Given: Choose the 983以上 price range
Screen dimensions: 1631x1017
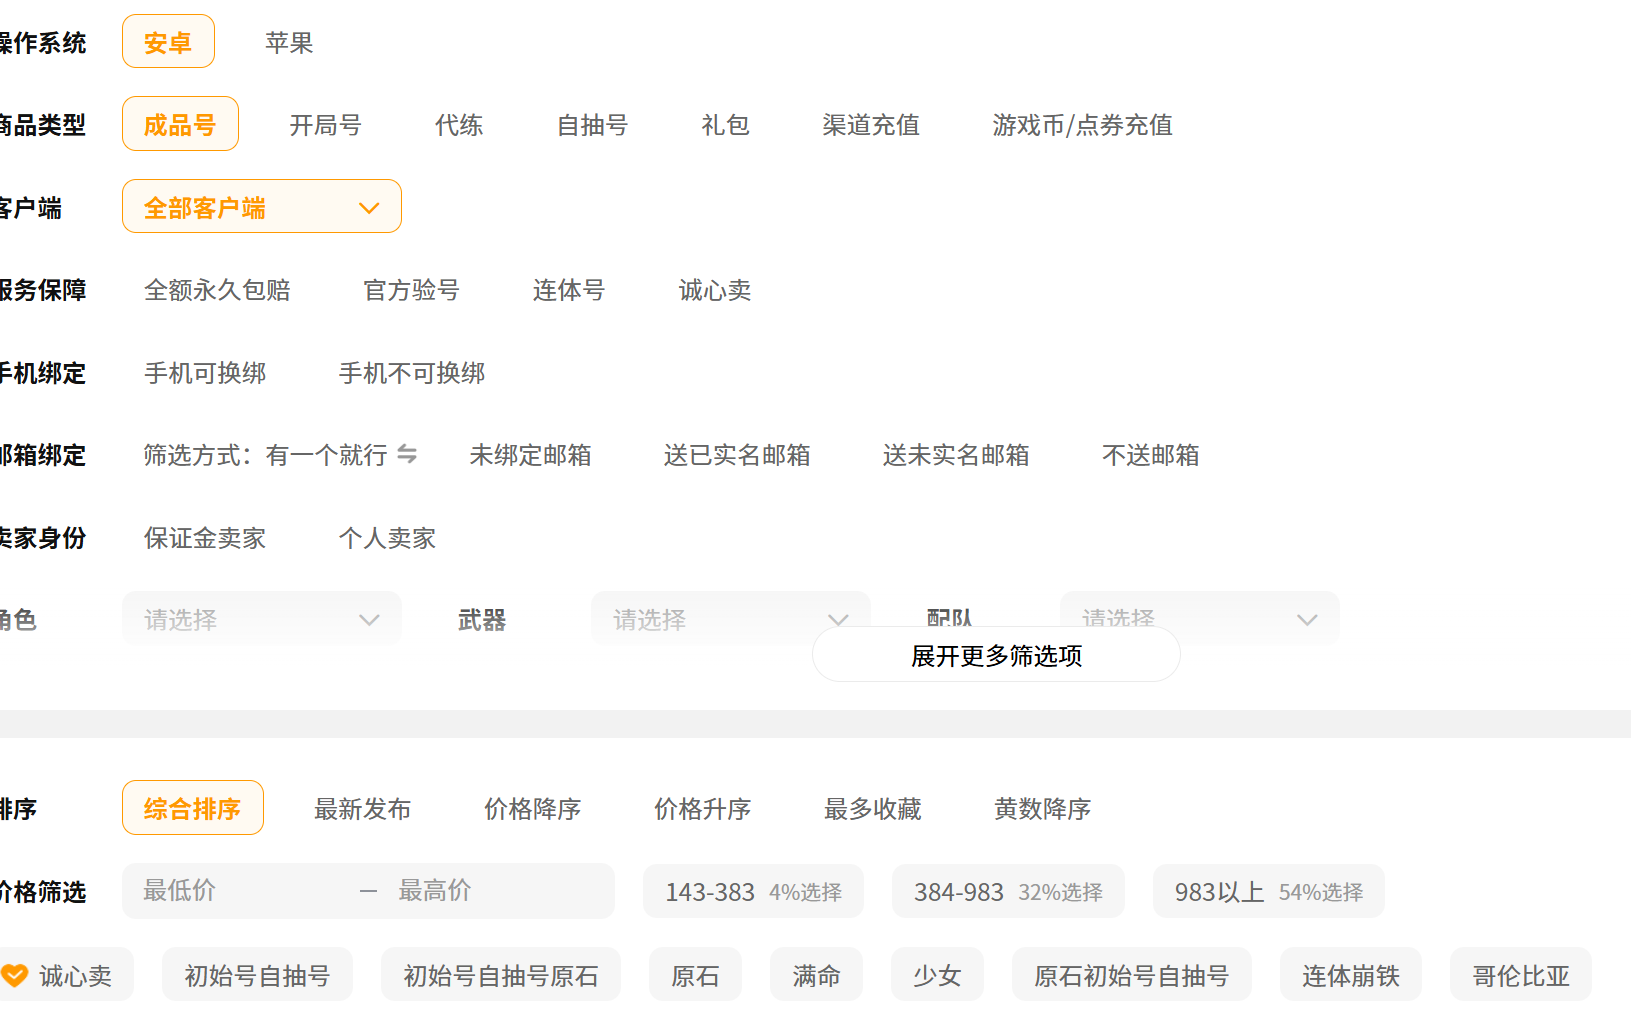Looking at the screenshot, I should (x=1268, y=891).
